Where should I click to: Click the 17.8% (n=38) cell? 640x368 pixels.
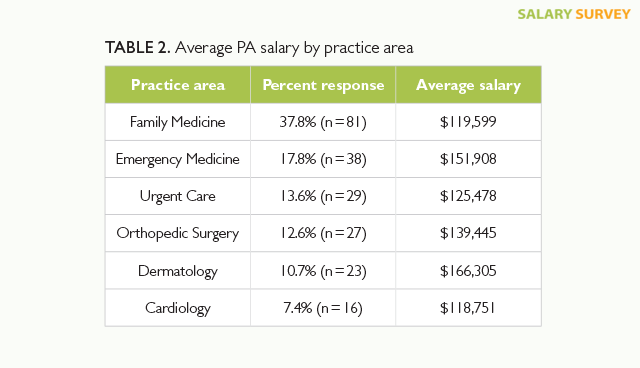pos(323,159)
